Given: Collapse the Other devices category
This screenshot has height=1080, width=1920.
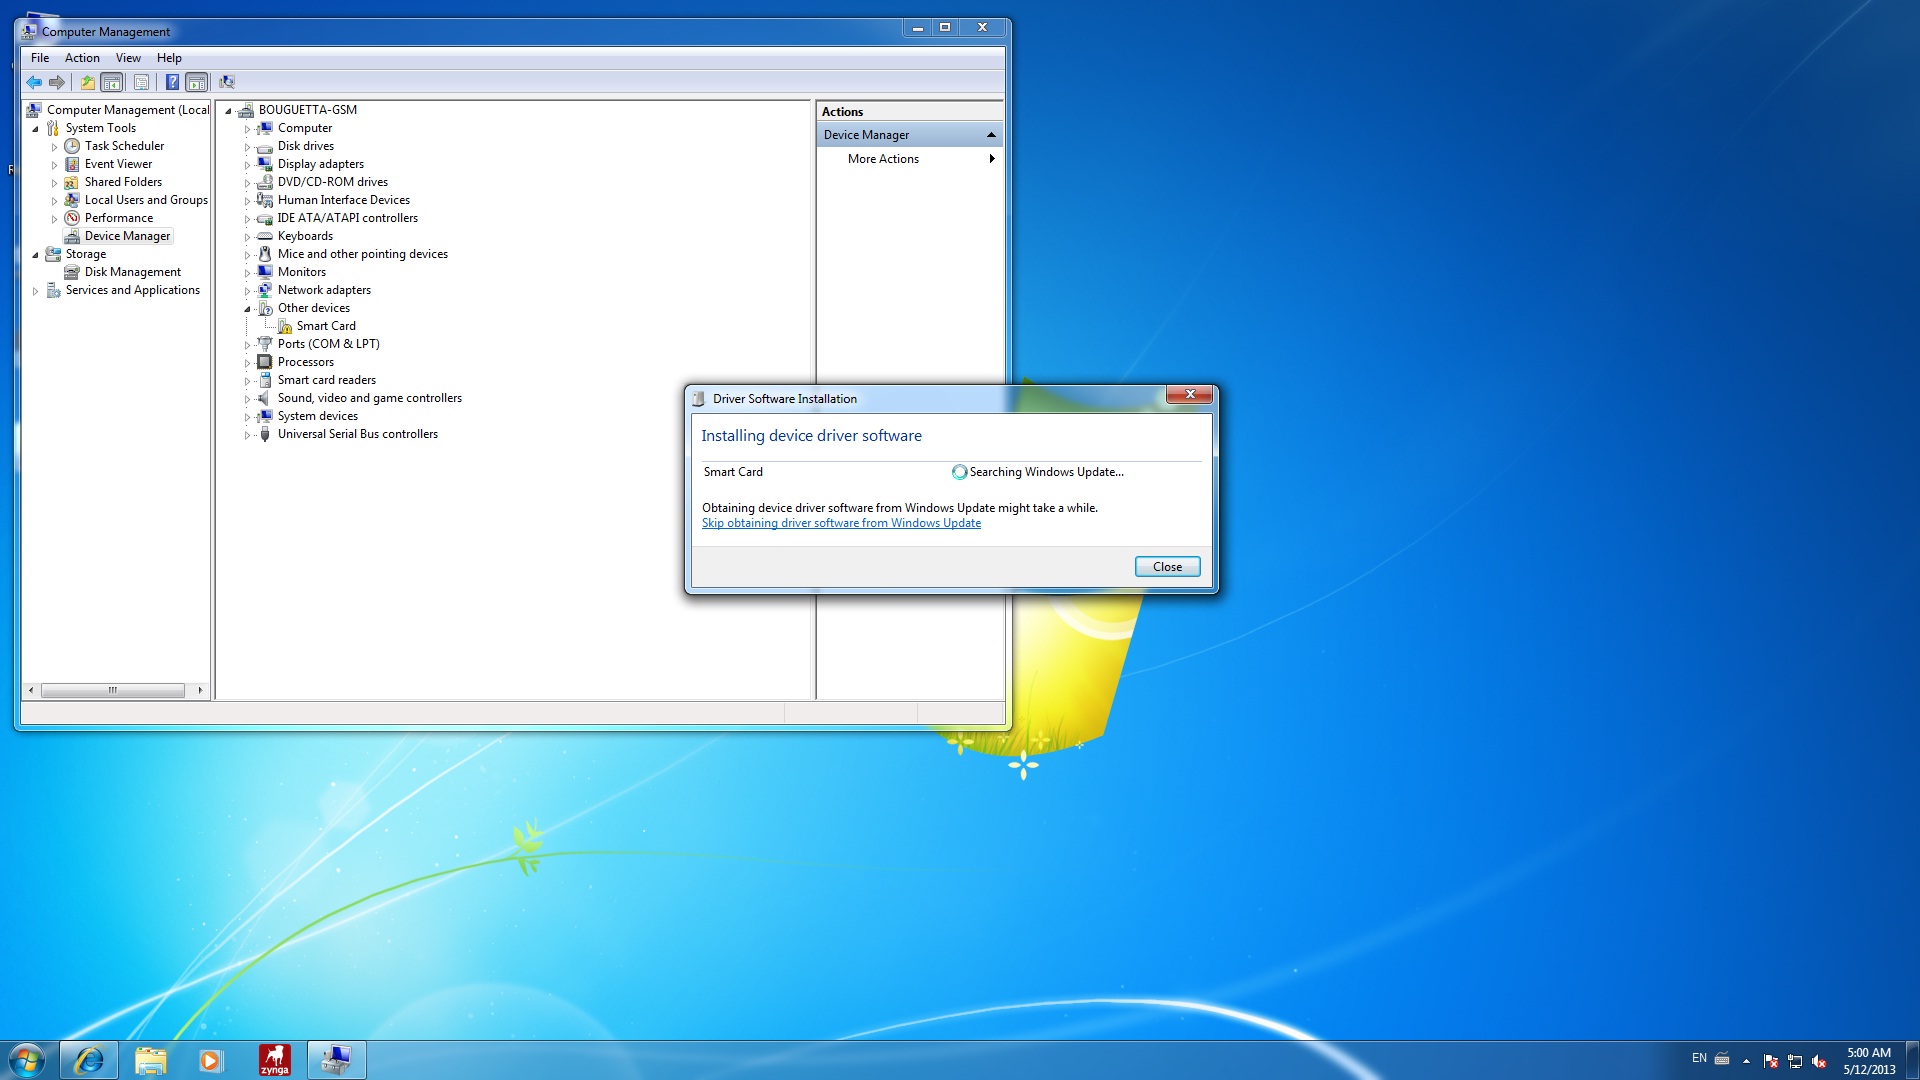Looking at the screenshot, I should 247,308.
